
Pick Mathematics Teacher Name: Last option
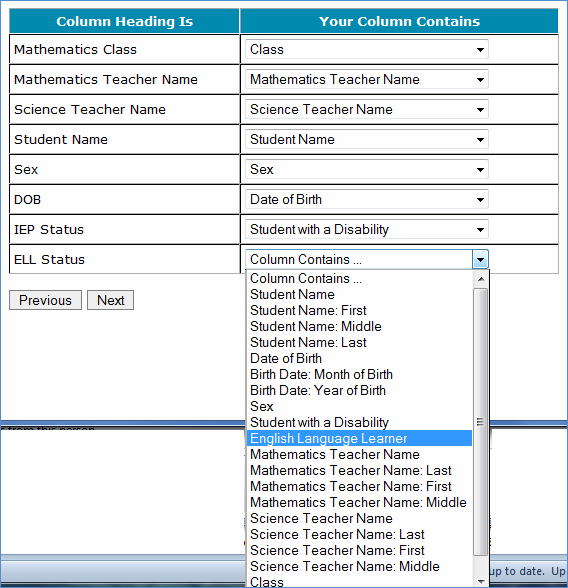tap(359, 470)
